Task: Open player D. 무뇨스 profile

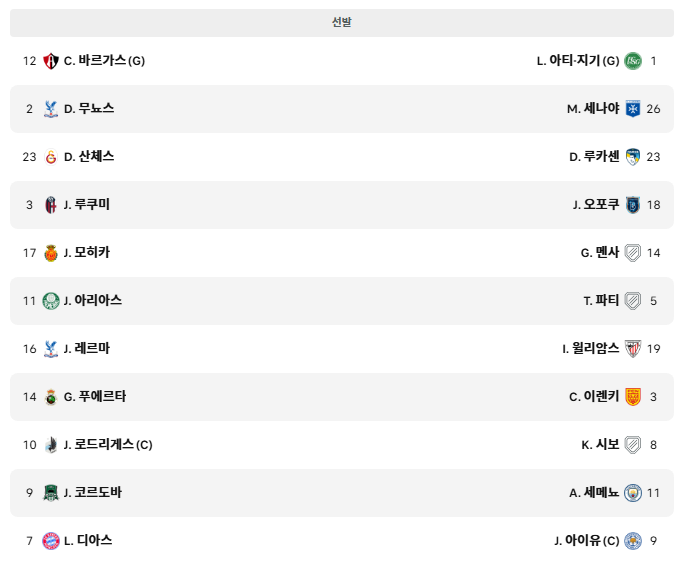Action: pos(89,109)
